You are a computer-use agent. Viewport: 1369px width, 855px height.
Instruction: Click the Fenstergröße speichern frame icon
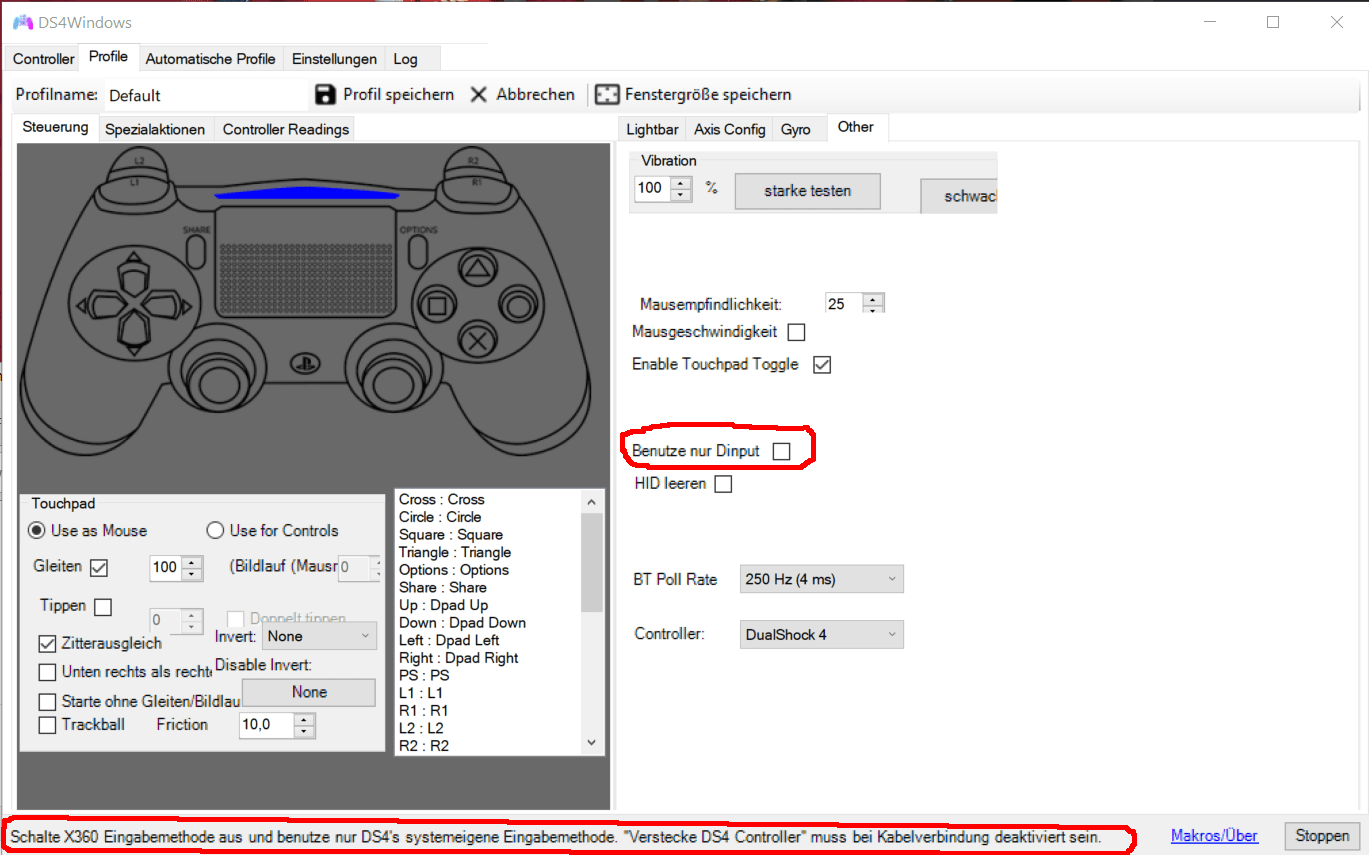click(x=606, y=94)
